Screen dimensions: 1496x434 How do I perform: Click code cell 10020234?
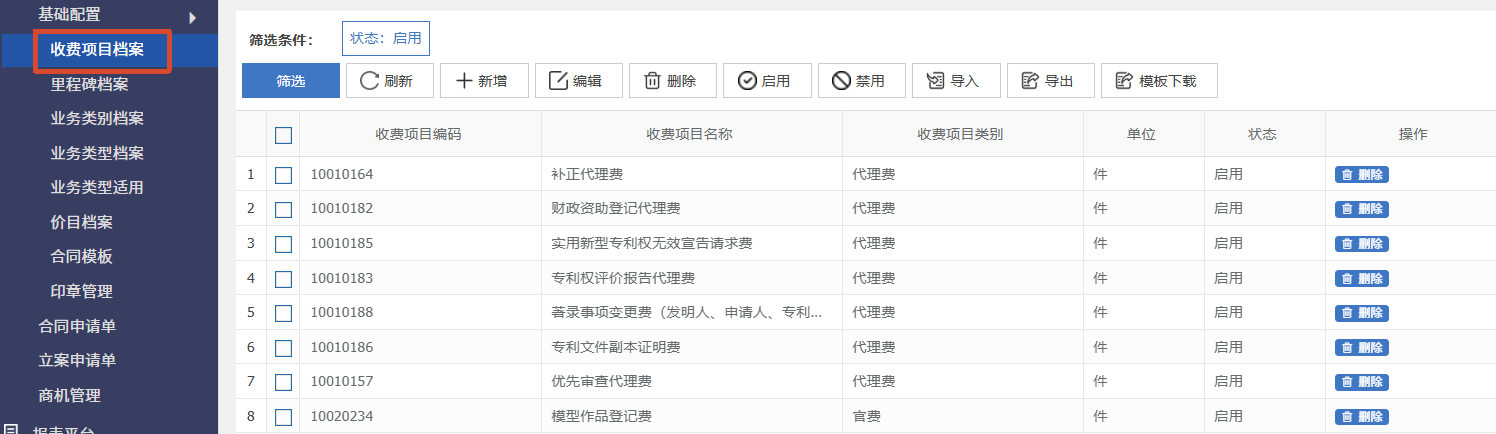click(420, 416)
